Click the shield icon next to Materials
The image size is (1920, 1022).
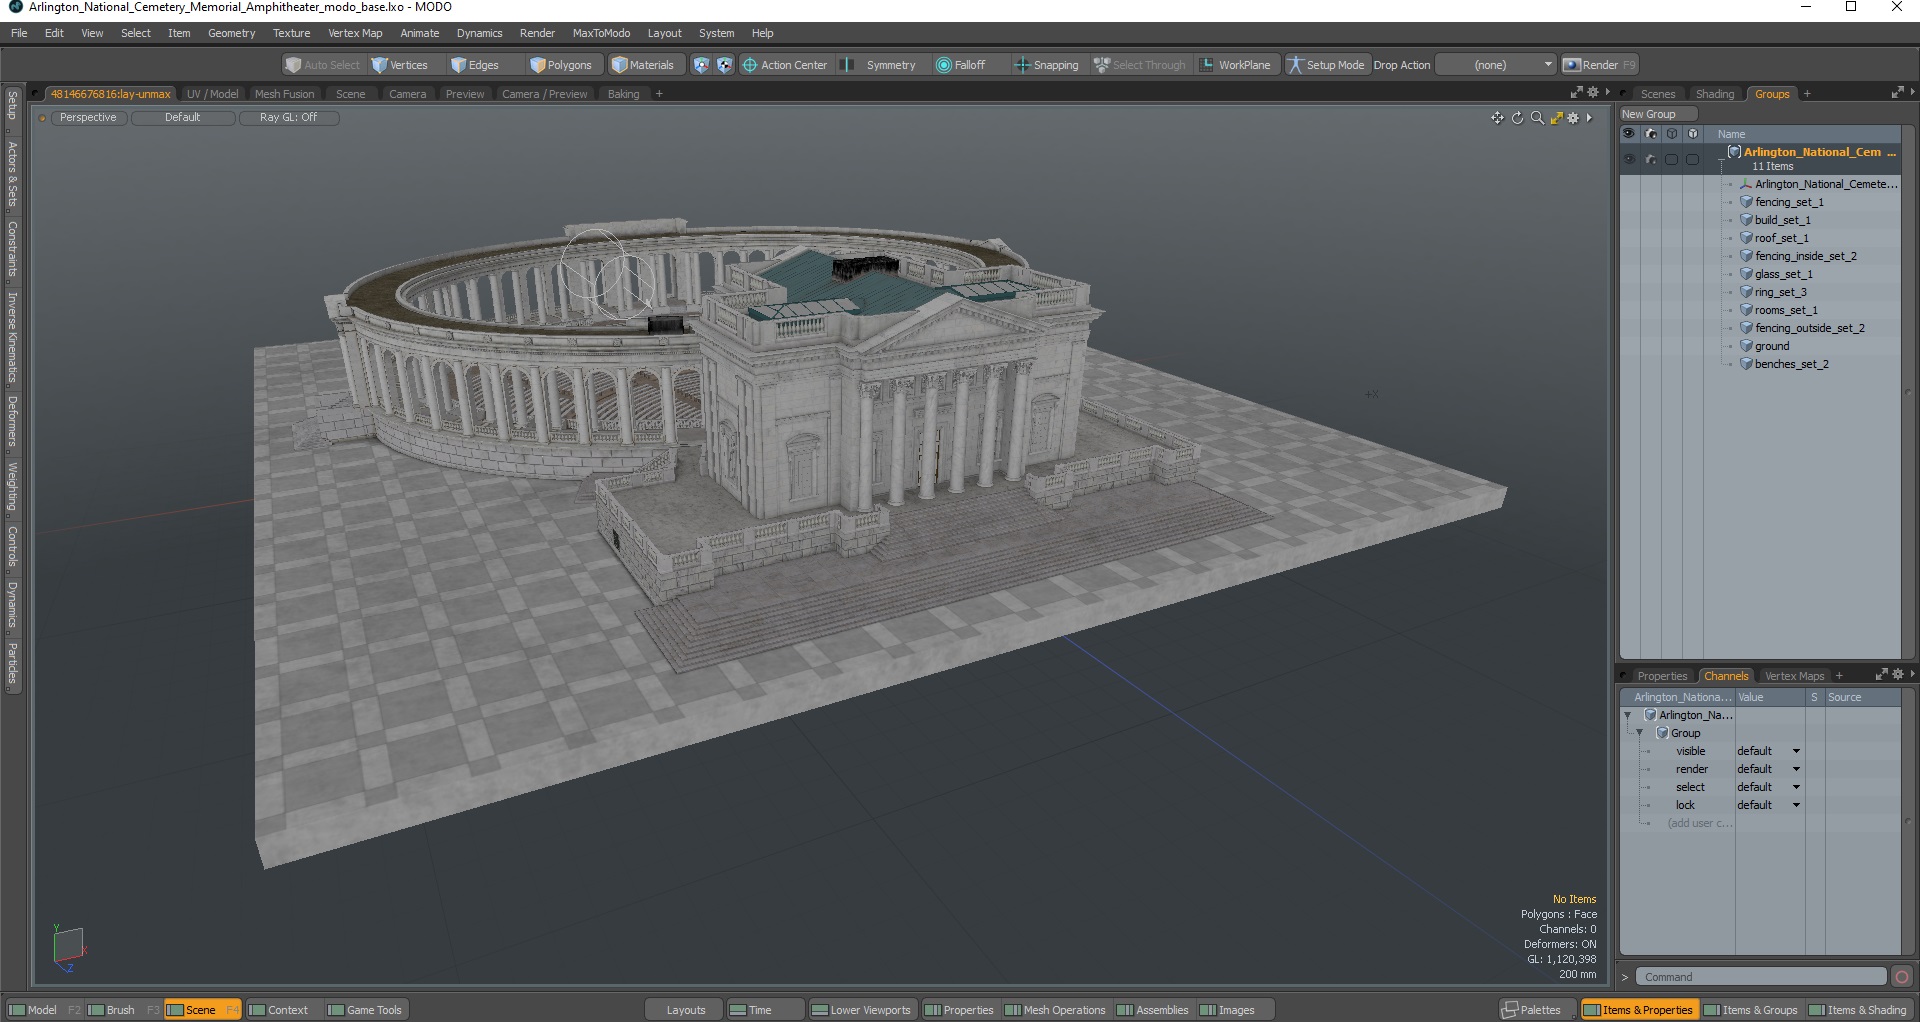[701, 65]
